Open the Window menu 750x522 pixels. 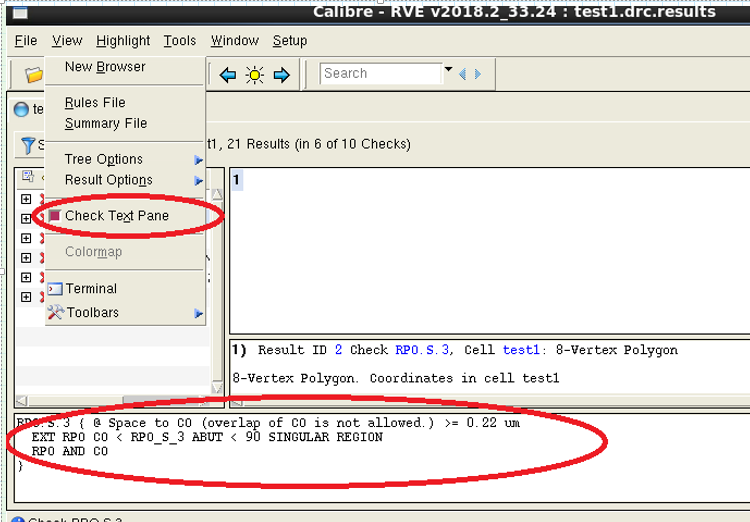click(x=235, y=41)
